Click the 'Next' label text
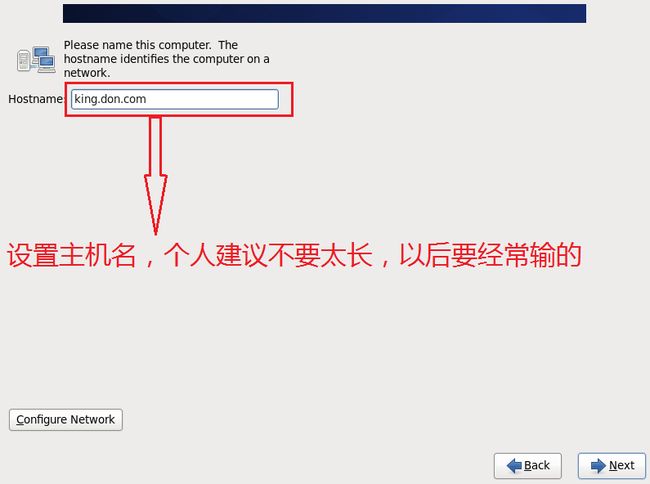 [x=621, y=465]
